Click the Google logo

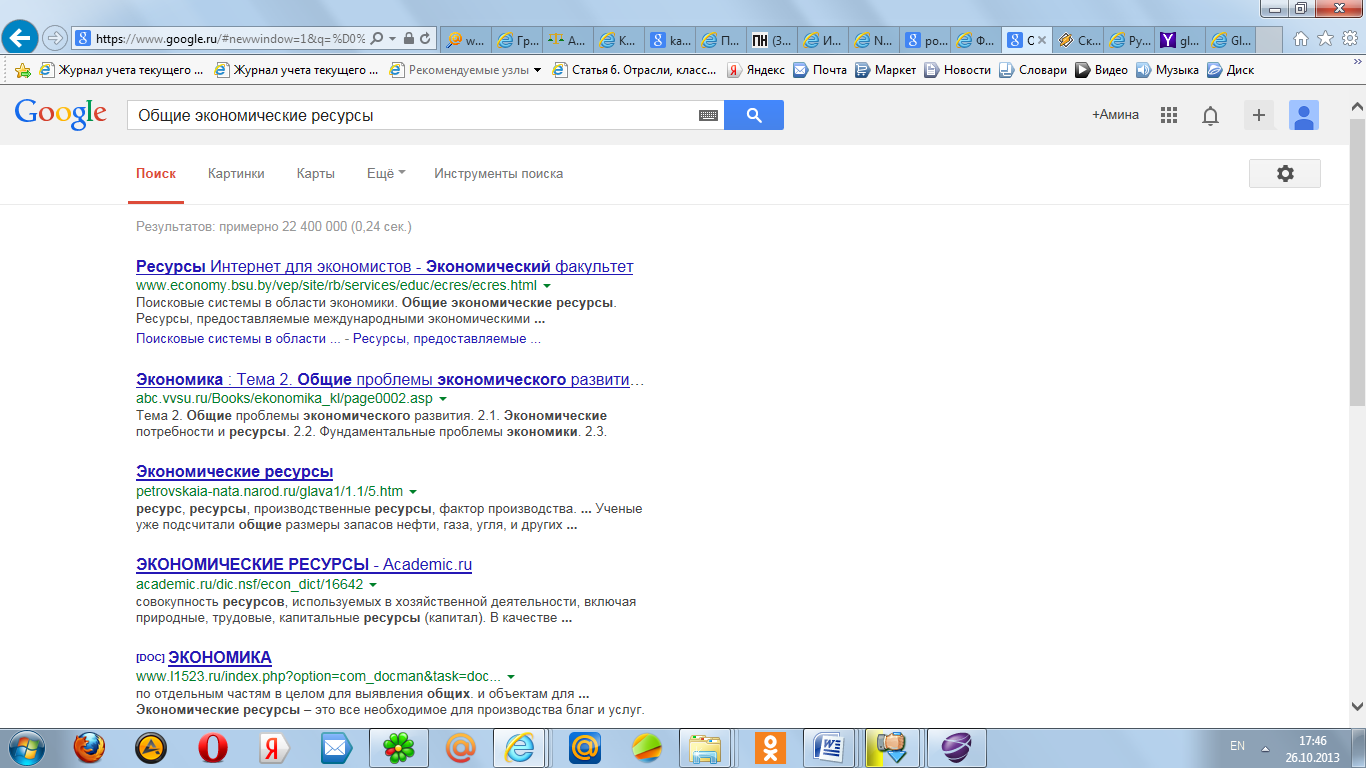(60, 115)
